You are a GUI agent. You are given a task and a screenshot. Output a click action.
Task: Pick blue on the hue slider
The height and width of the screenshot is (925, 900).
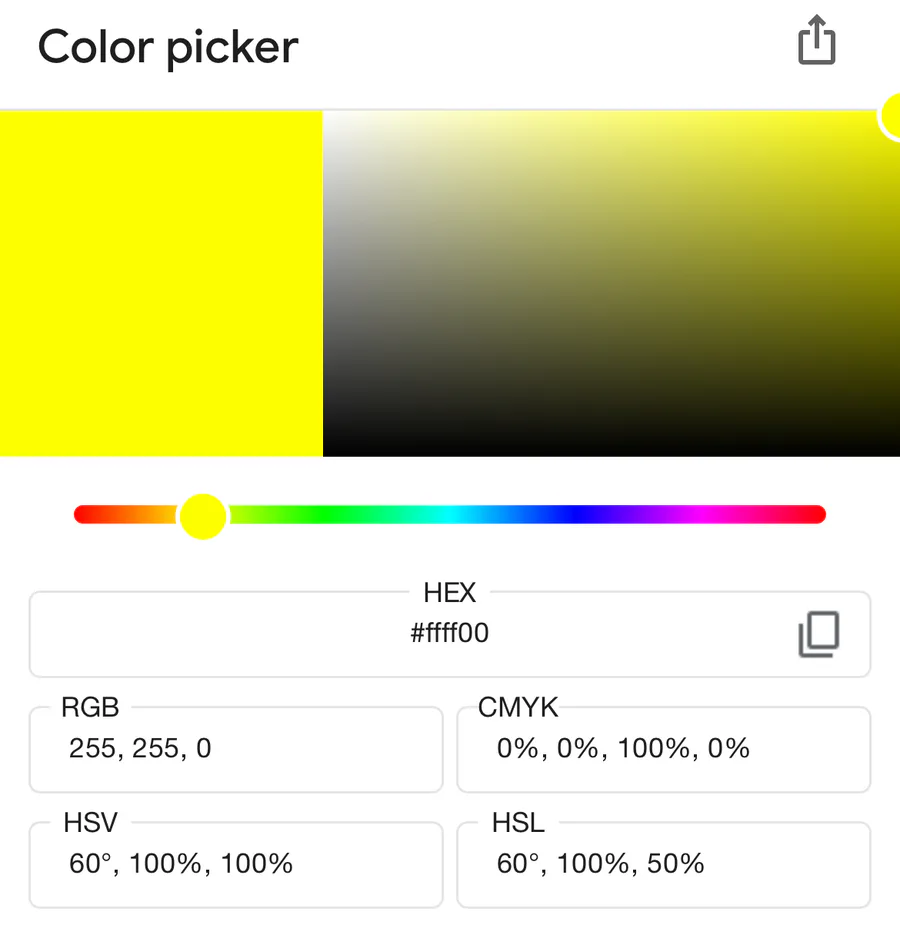pos(575,515)
